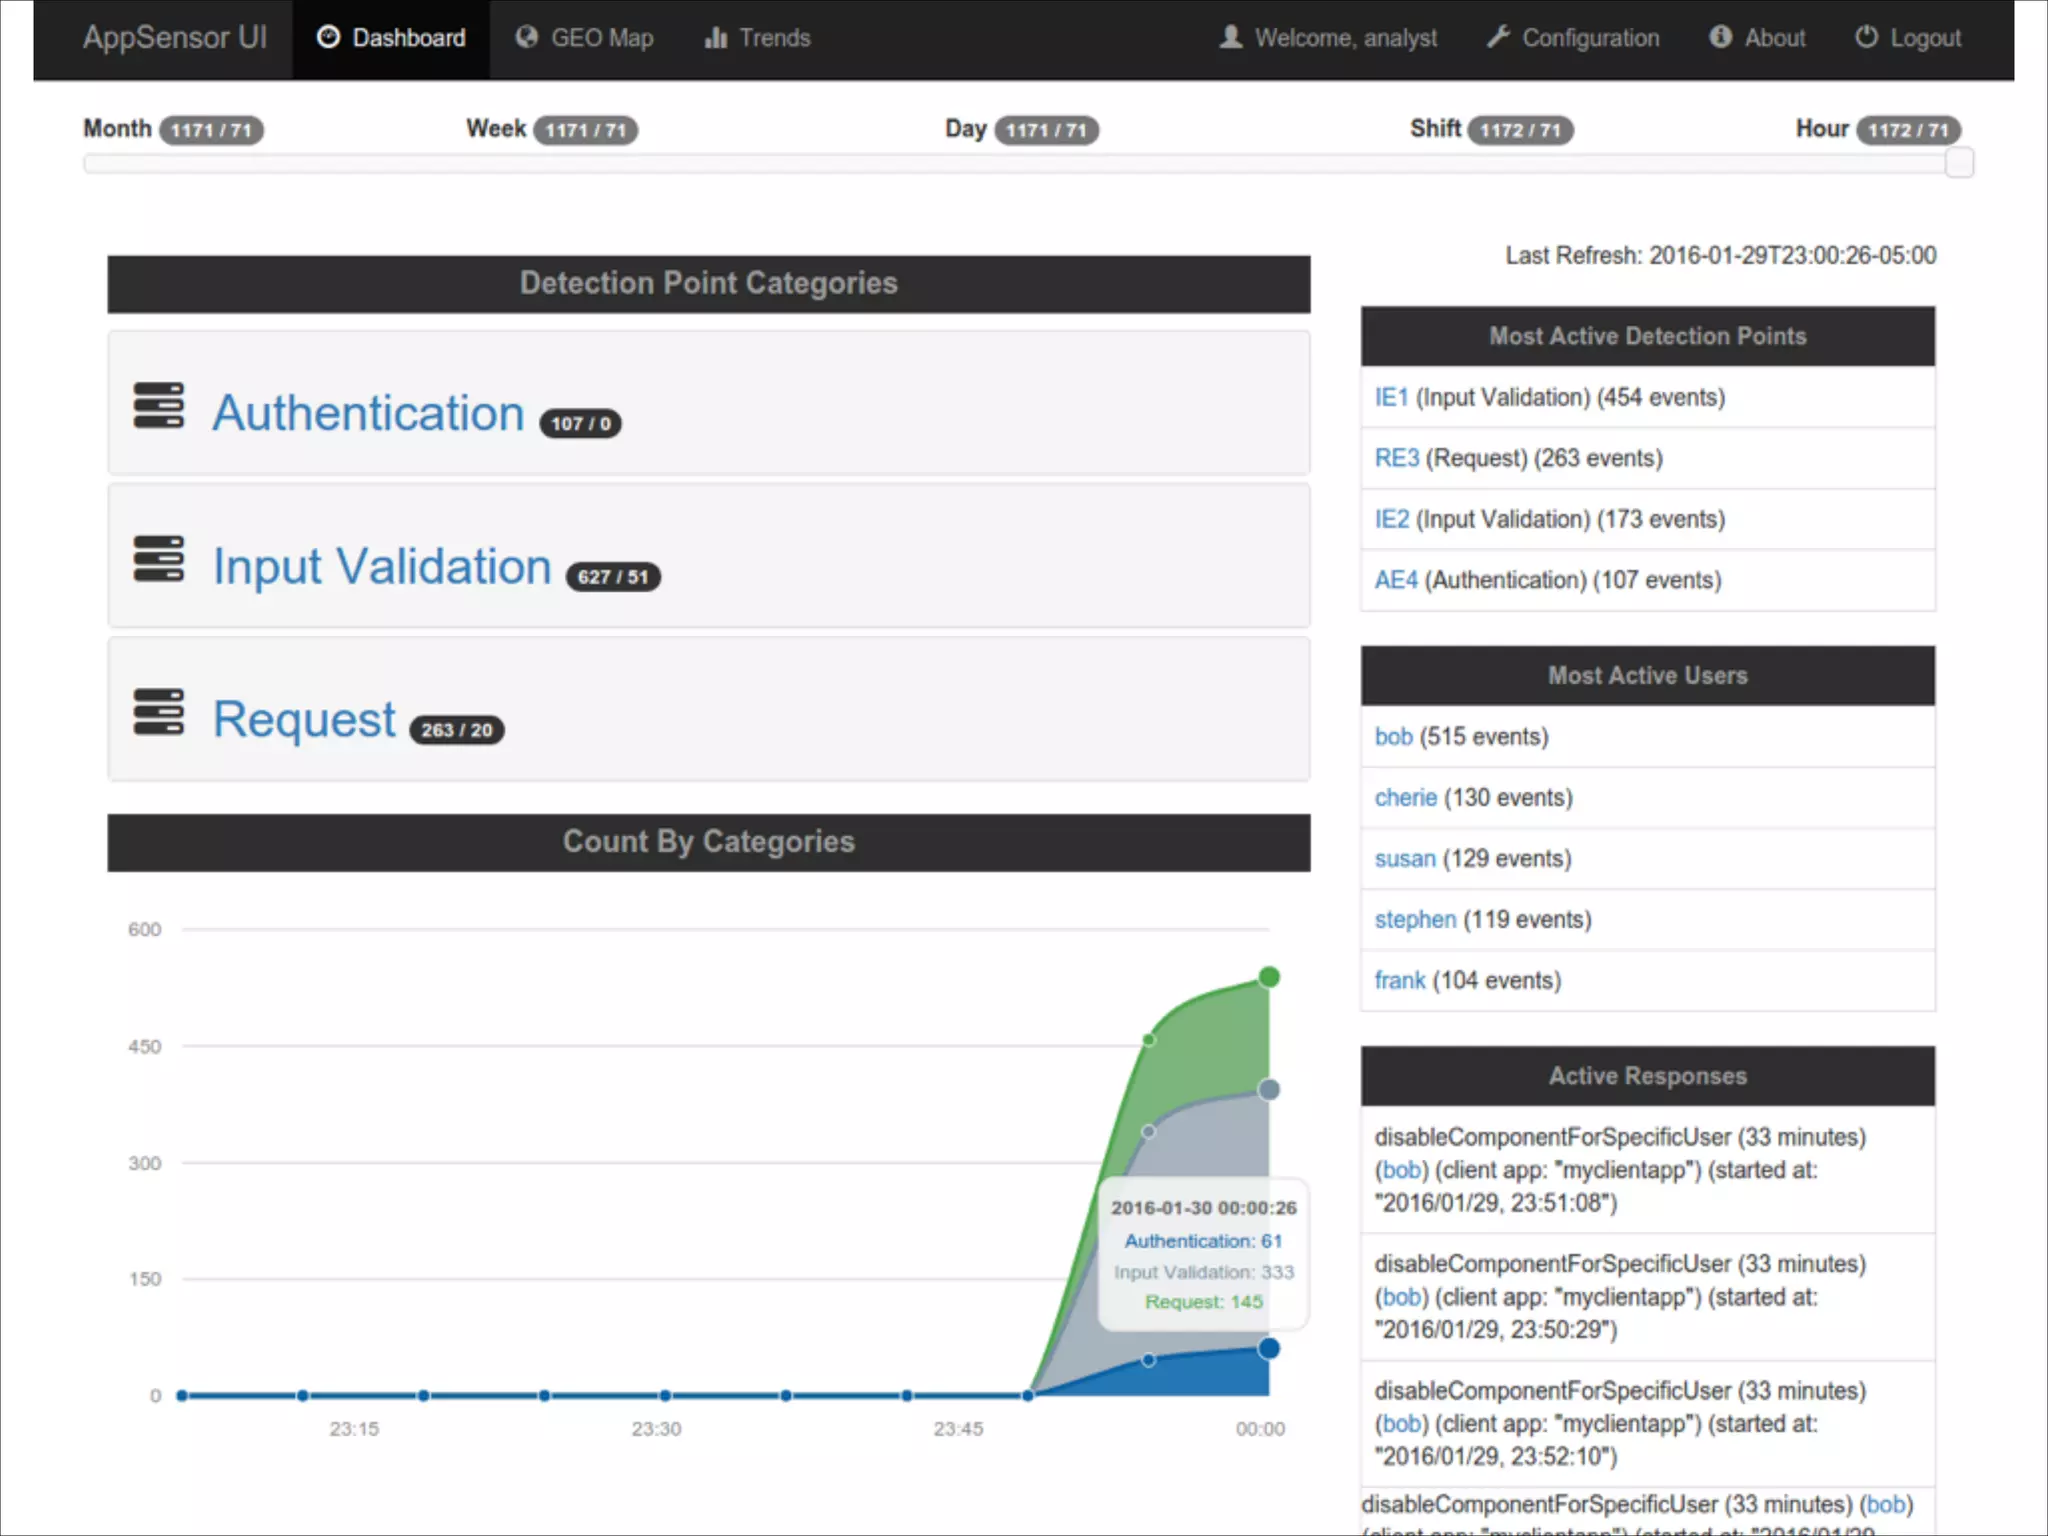
Task: Select the Shift time period label
Action: (1435, 129)
